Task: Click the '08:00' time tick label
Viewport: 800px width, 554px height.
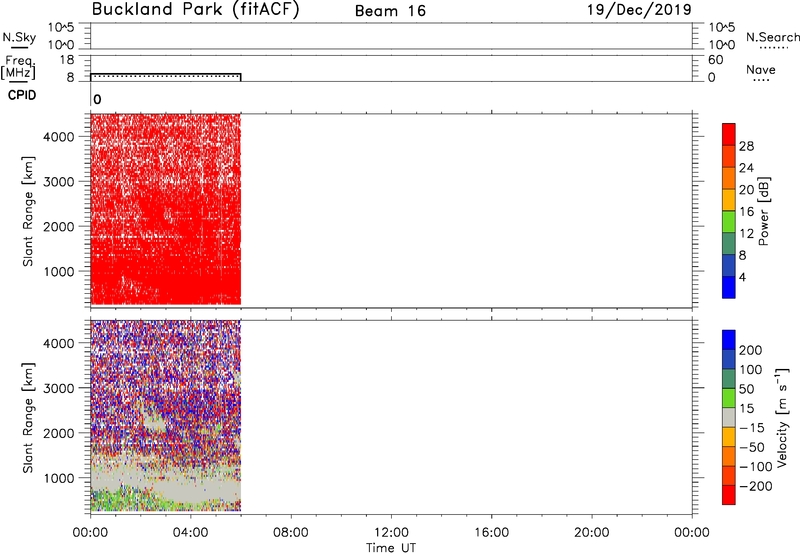Action: point(291,533)
